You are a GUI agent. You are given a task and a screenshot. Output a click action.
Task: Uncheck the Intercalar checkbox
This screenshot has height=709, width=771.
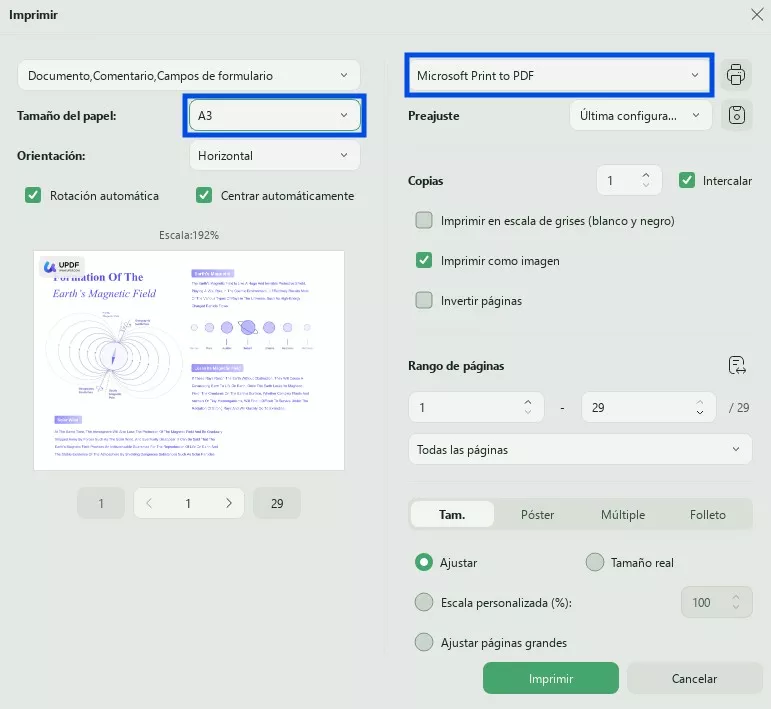click(686, 180)
